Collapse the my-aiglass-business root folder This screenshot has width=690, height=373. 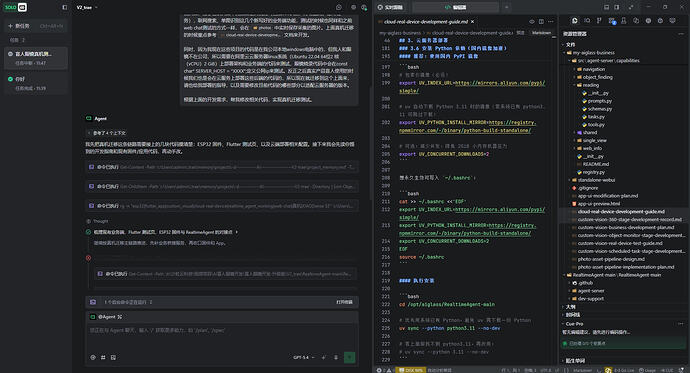pyautogui.click(x=590, y=53)
